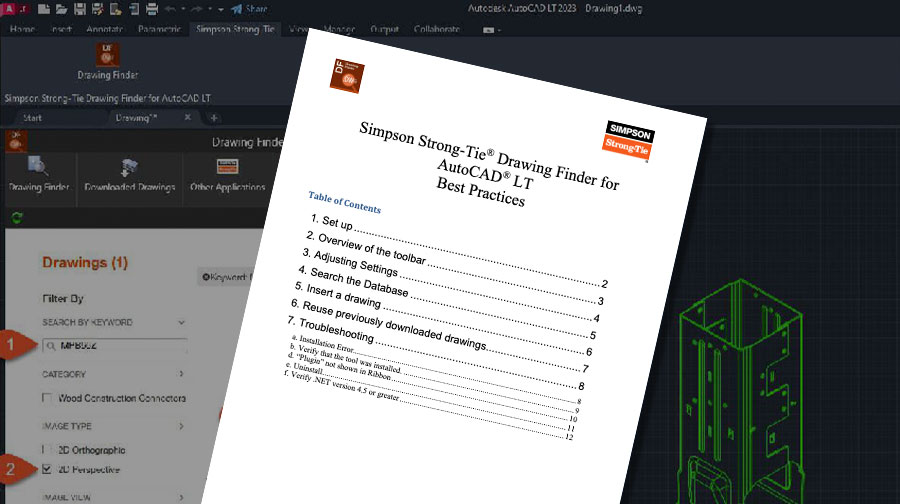Switch to the Start file tab
The width and height of the screenshot is (900, 504).
32,118
